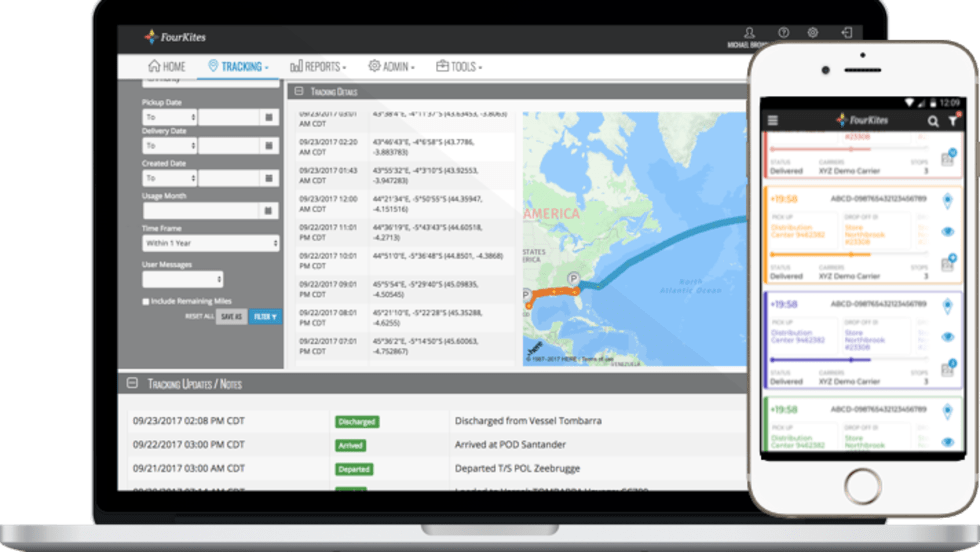Open Pickup Date calendar picker icon
Image resolution: width=980 pixels, height=552 pixels.
[268, 118]
